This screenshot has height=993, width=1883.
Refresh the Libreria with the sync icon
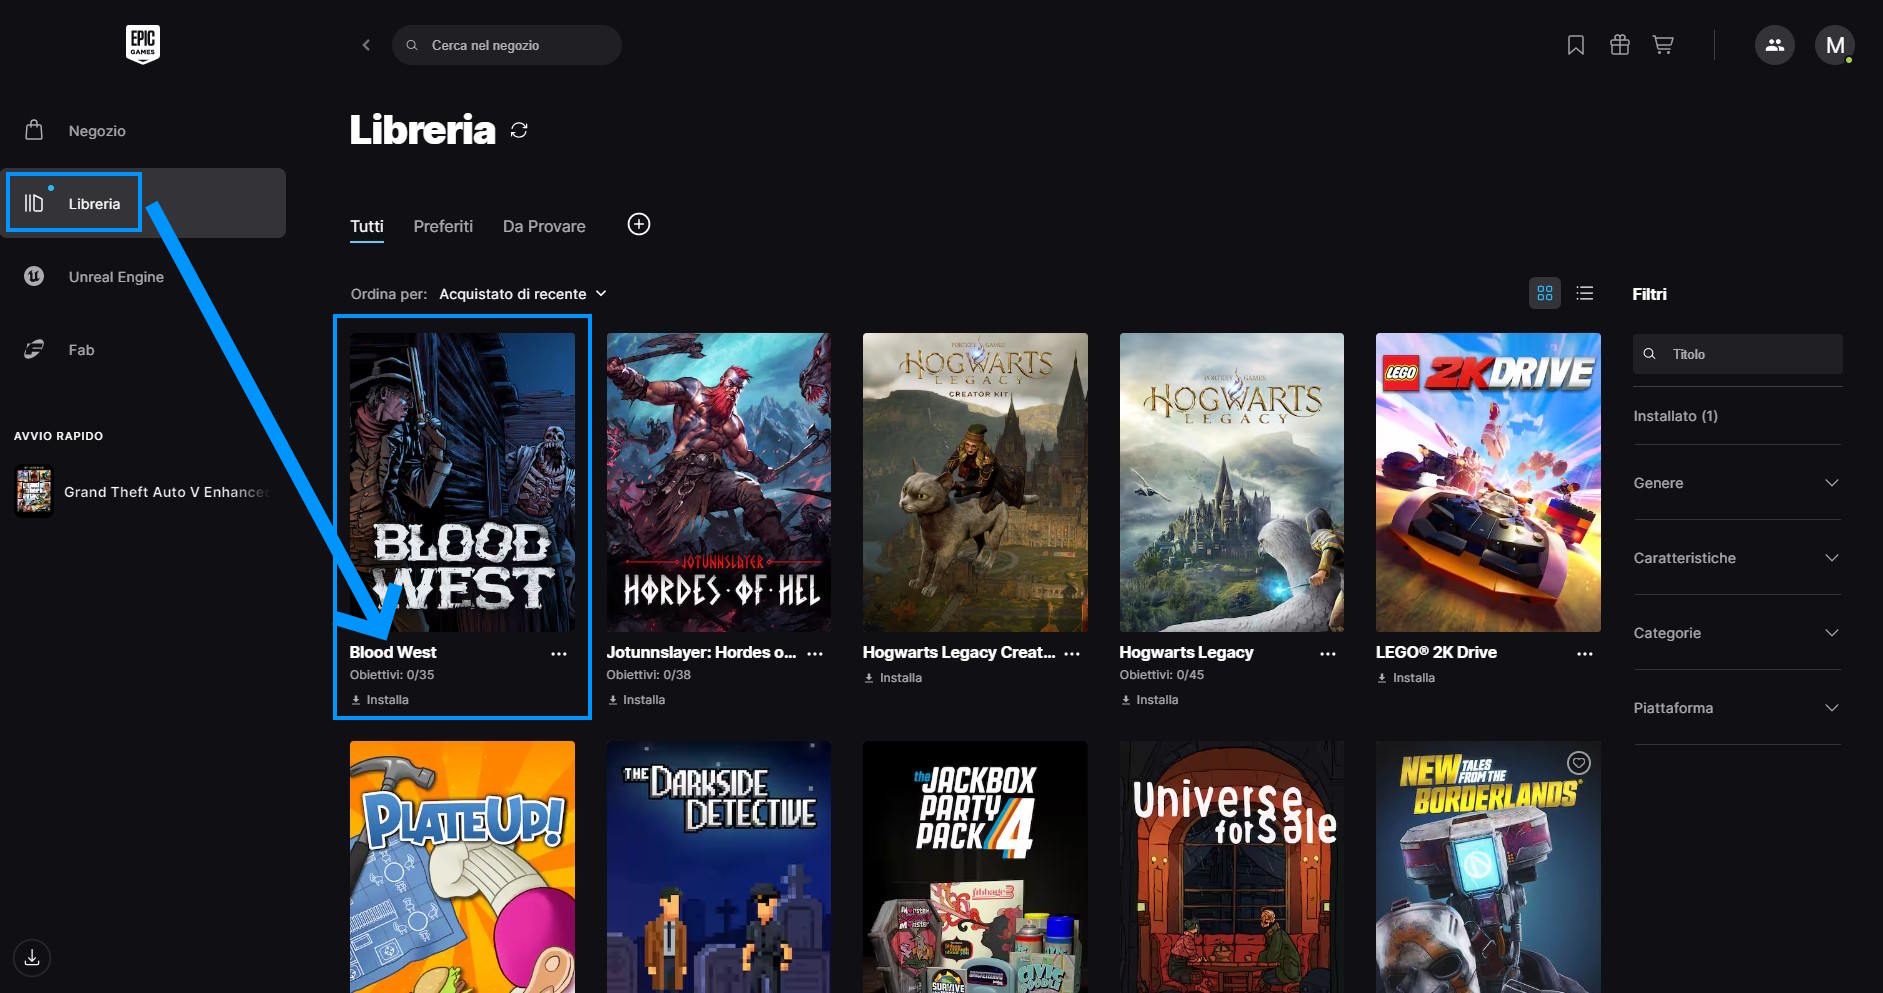[x=519, y=130]
